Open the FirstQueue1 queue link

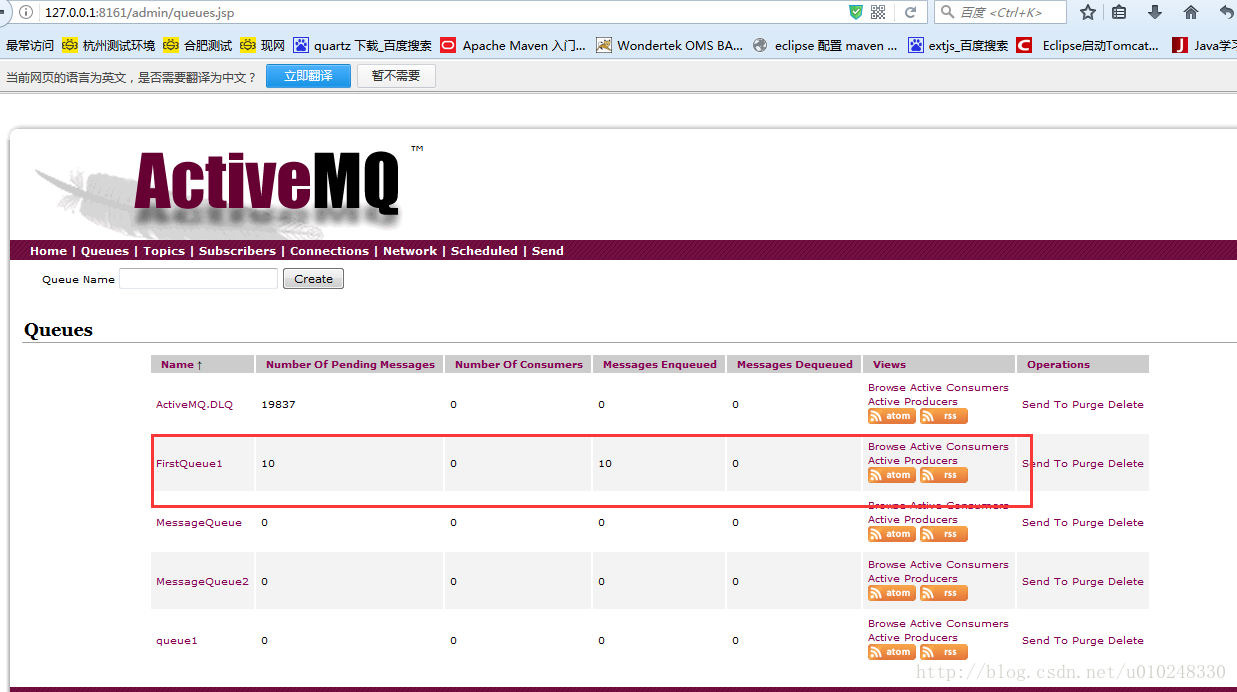(189, 464)
